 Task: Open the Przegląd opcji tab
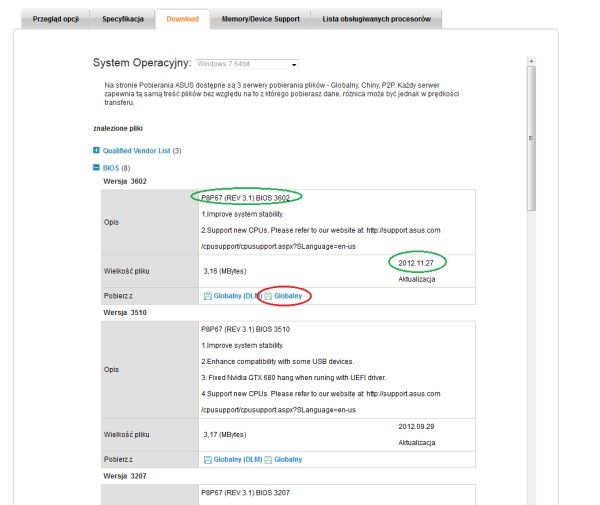(55, 19)
